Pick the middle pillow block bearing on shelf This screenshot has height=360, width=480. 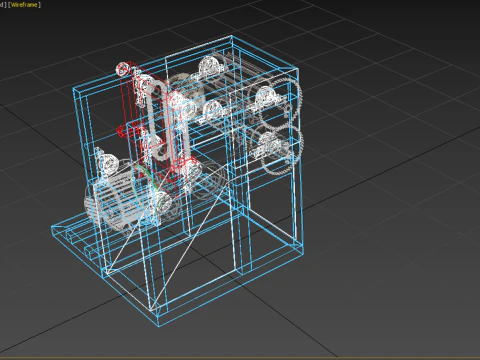tap(213, 110)
